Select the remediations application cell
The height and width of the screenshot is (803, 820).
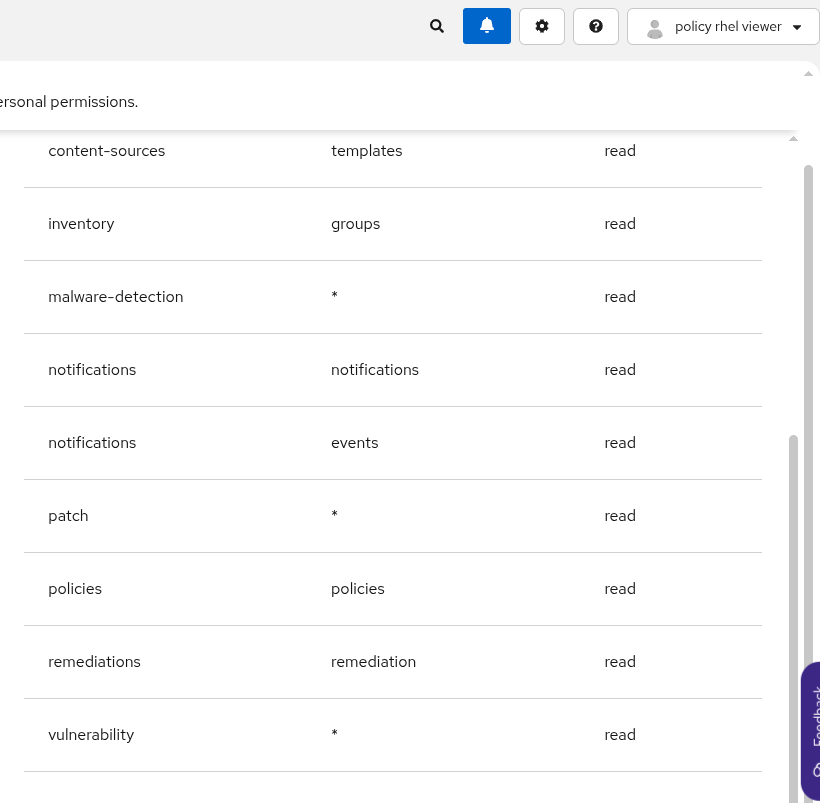coord(94,662)
